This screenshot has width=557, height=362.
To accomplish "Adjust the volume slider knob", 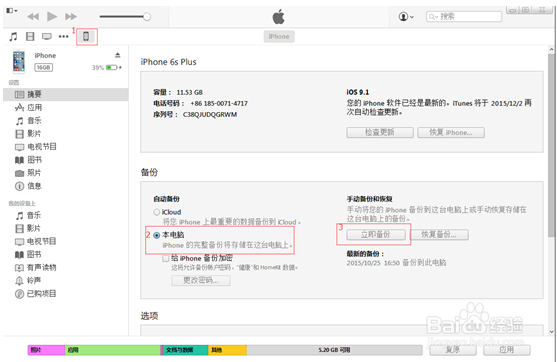I will click(x=147, y=16).
